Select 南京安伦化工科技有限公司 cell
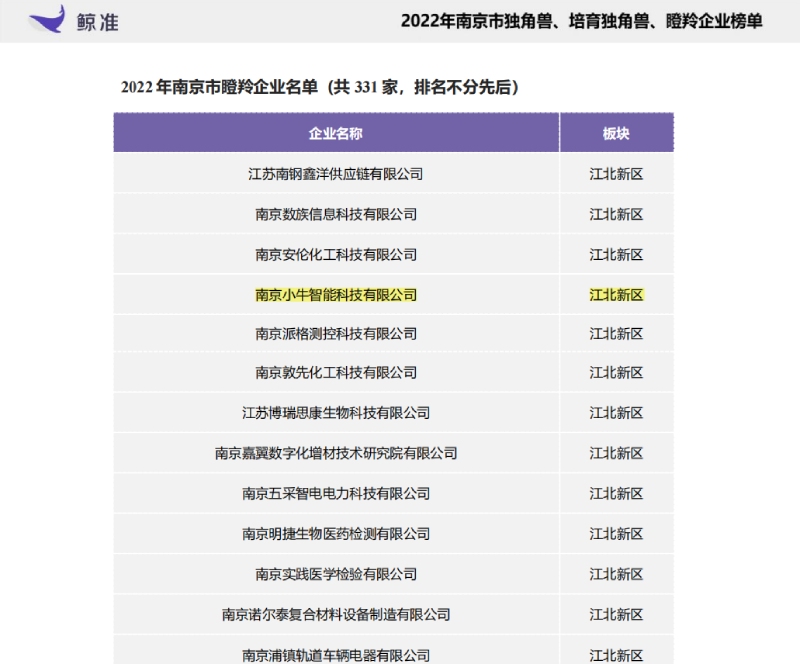This screenshot has height=664, width=800. tap(336, 255)
